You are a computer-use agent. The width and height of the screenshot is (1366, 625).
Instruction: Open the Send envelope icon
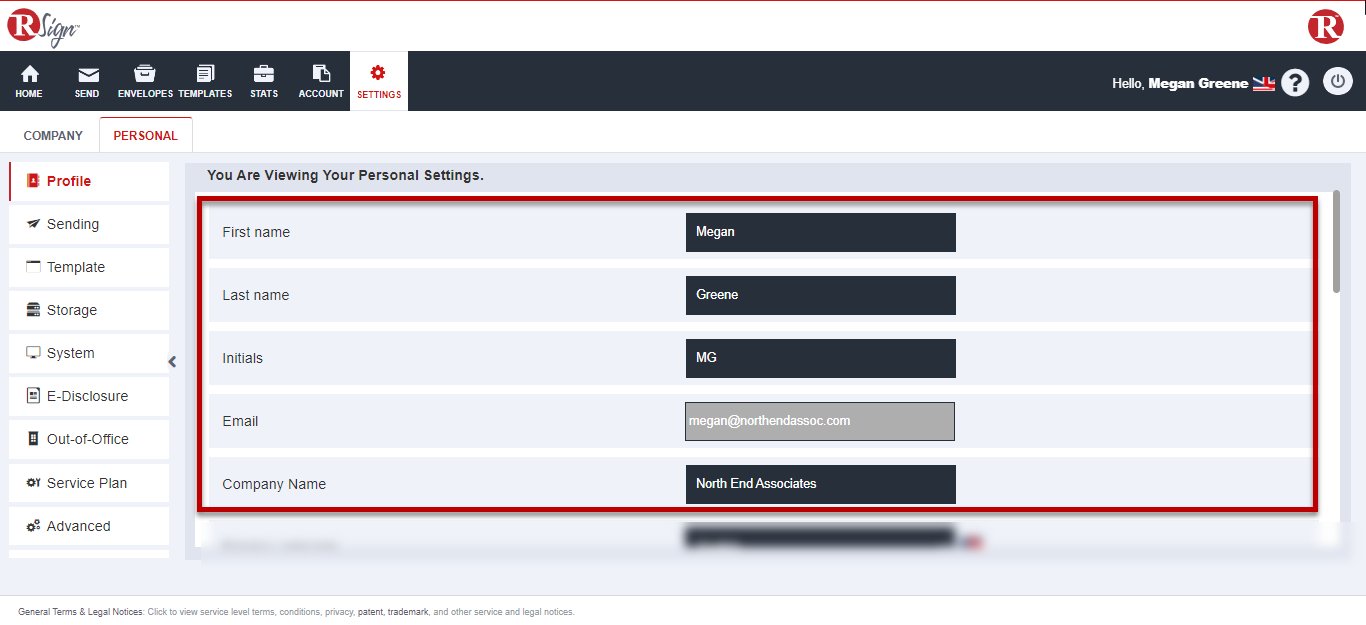coord(88,75)
